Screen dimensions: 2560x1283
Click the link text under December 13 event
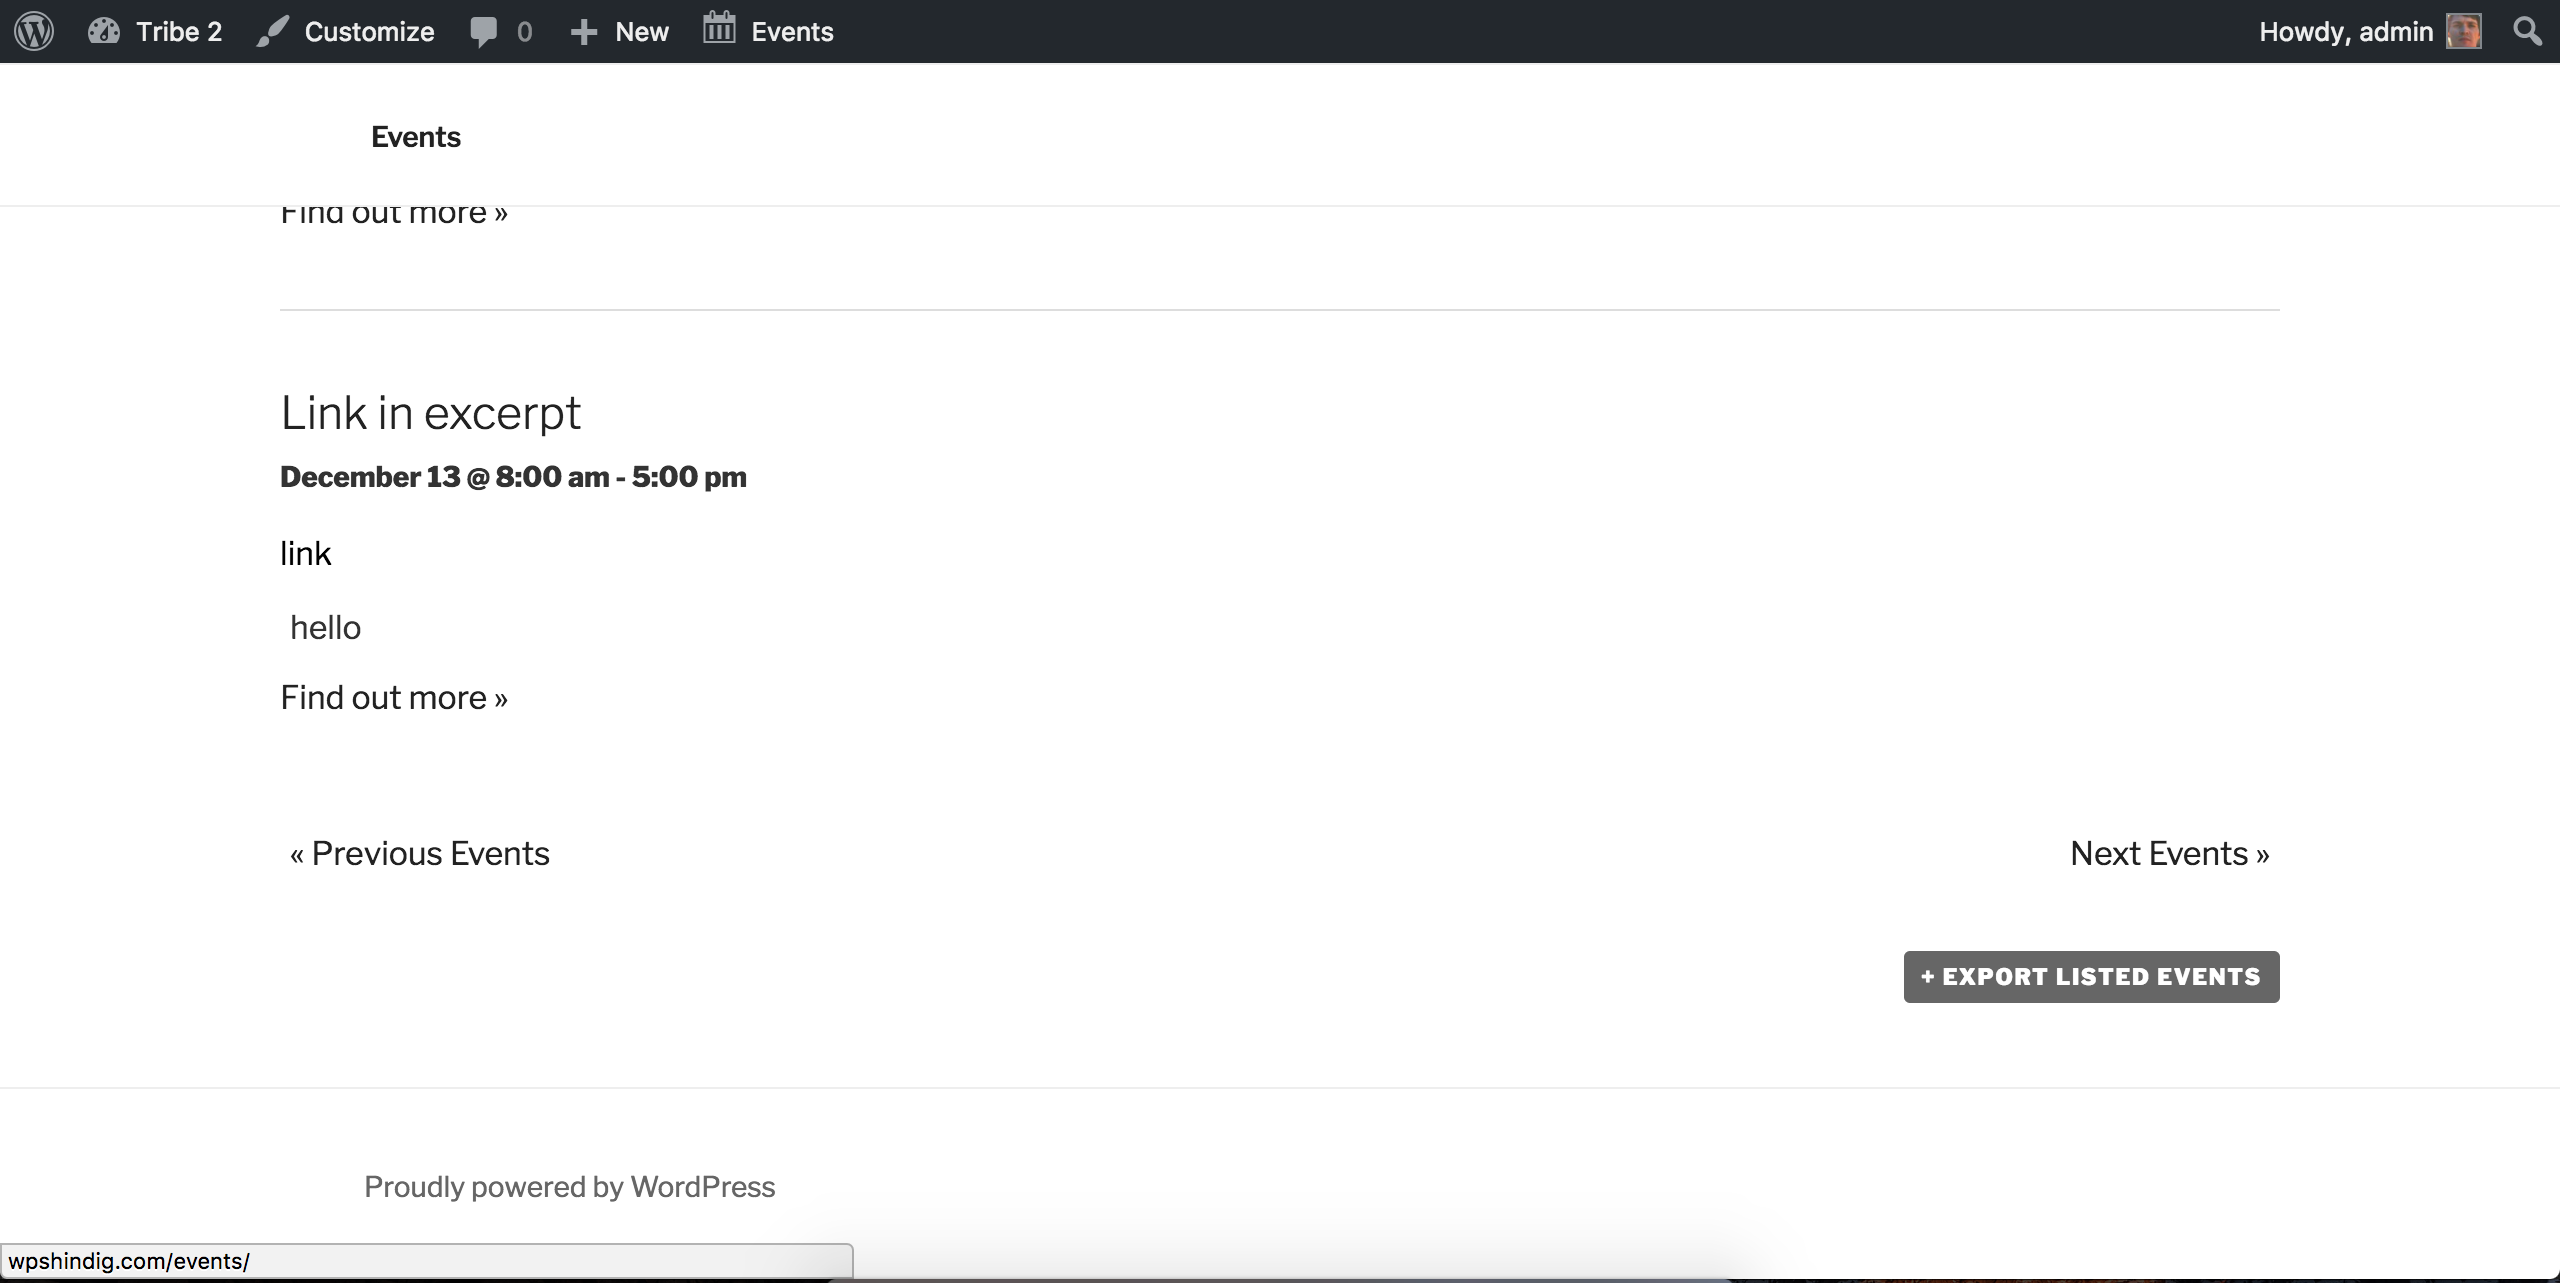305,552
